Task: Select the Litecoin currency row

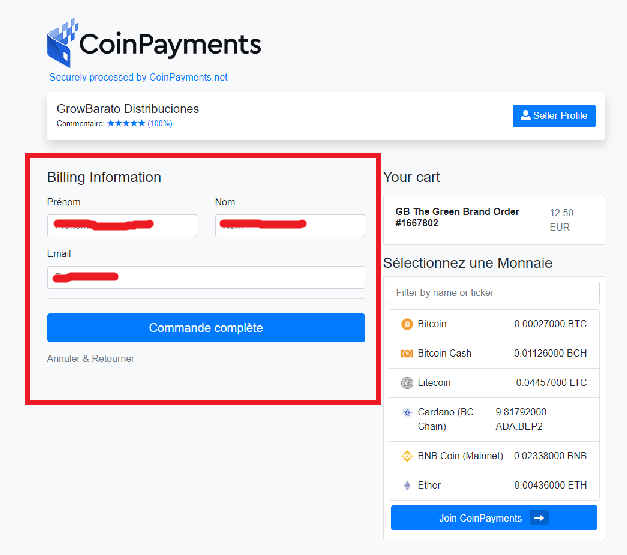Action: pos(494,383)
